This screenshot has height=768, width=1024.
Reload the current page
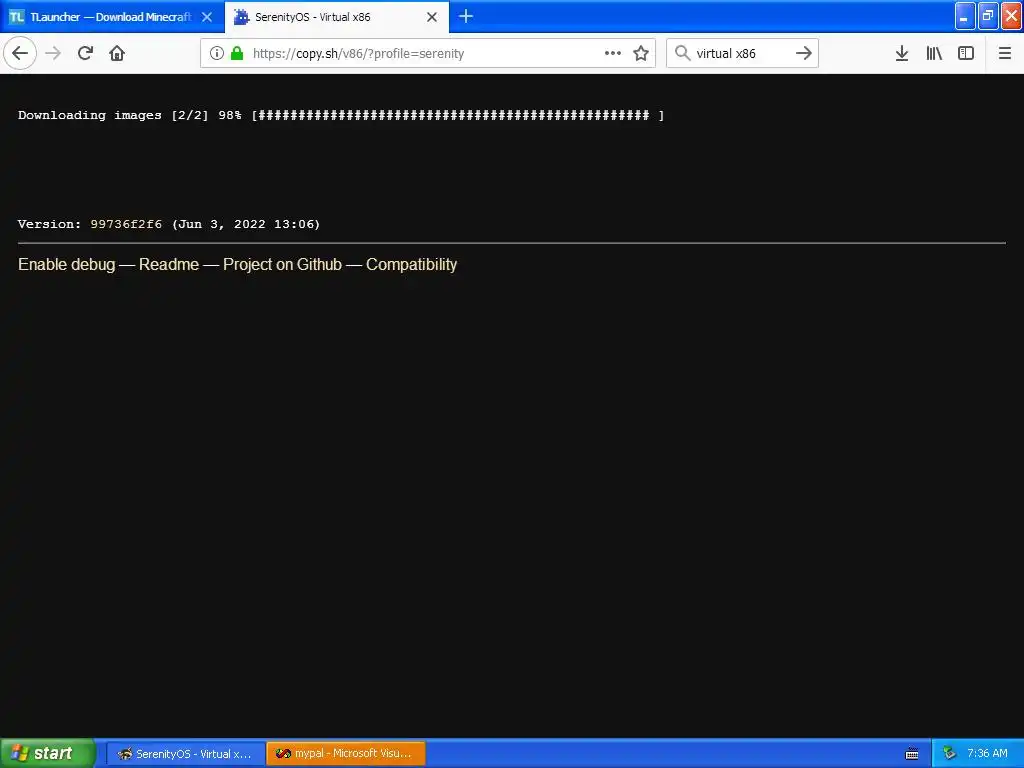(x=85, y=53)
